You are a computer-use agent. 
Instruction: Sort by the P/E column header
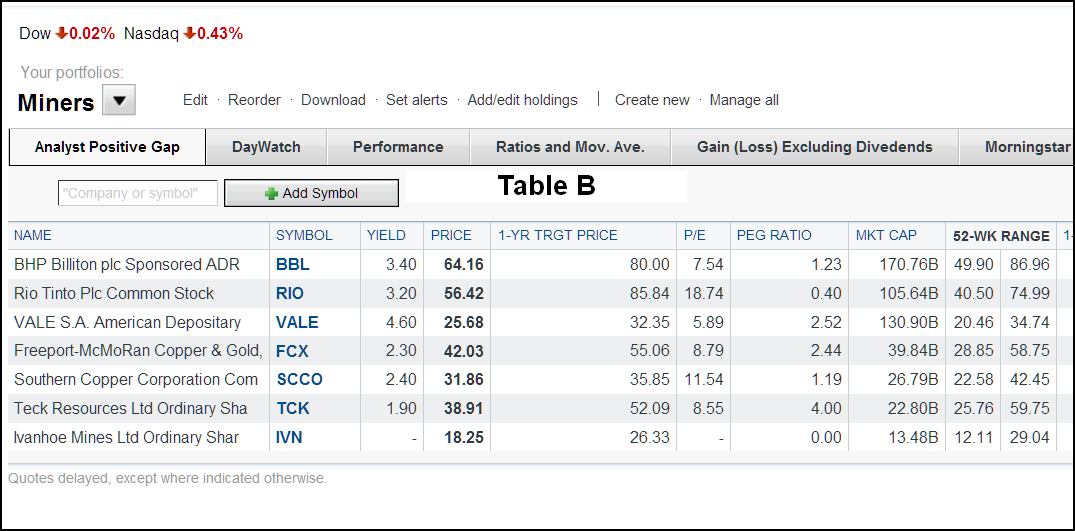point(695,236)
